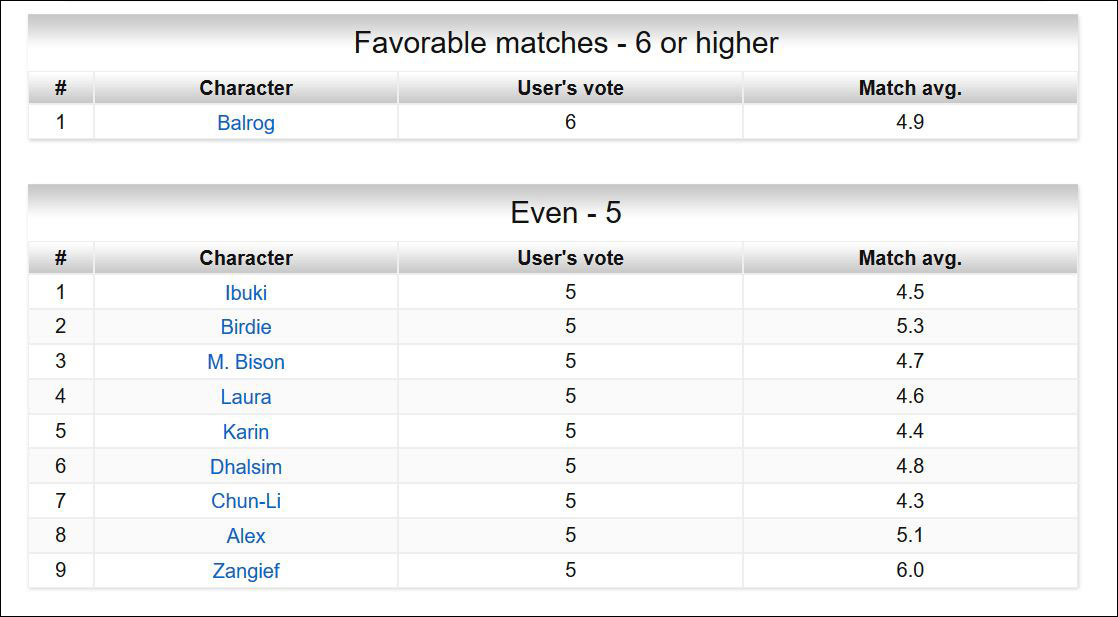Viewport: 1118px width, 617px height.
Task: Open the Alex character page
Action: pos(245,536)
